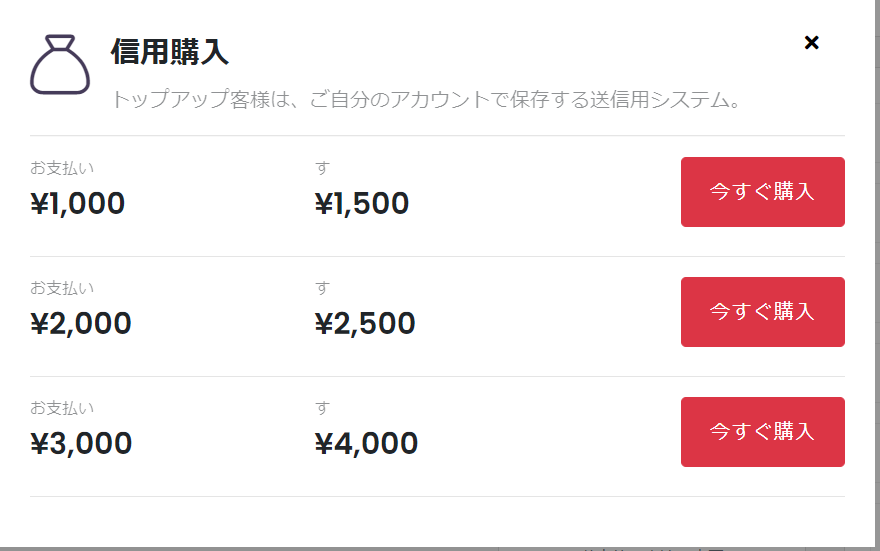Select the ¥3,000 payment amount
This screenshot has width=880, height=551.
point(81,443)
